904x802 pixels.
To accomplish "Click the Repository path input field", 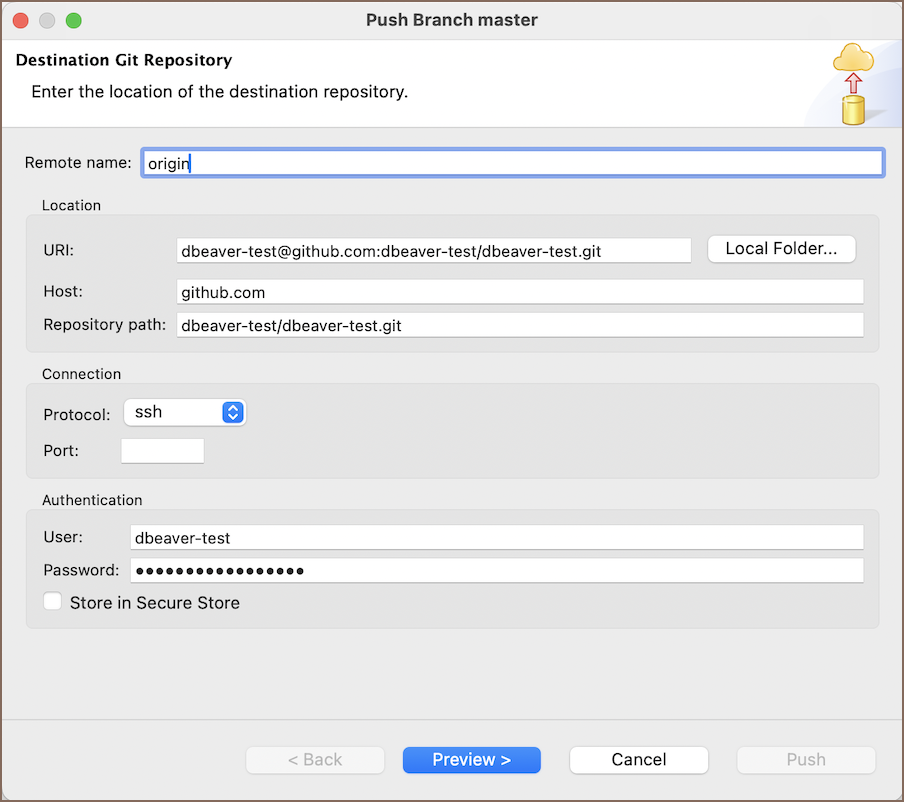I will click(x=519, y=325).
